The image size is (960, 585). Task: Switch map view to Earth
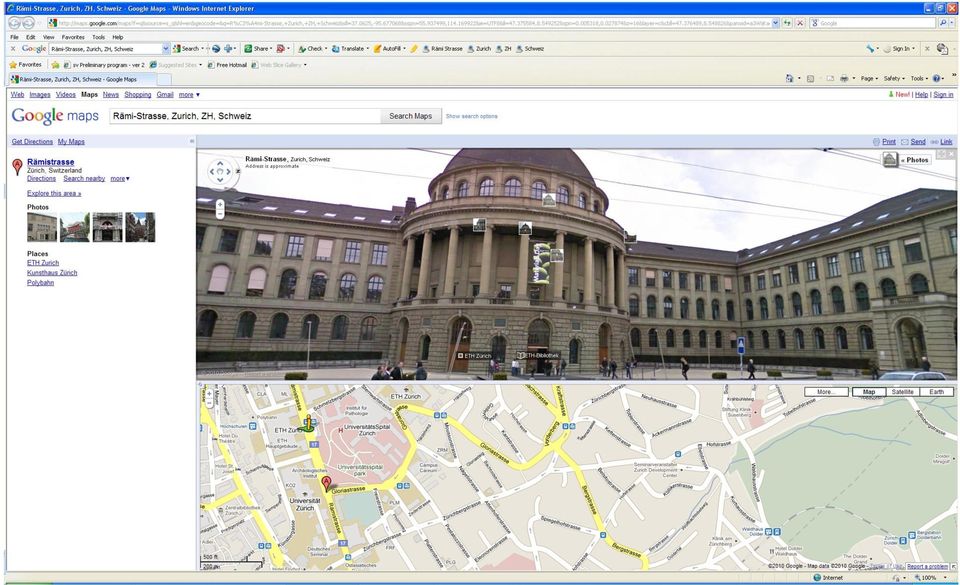coord(936,392)
